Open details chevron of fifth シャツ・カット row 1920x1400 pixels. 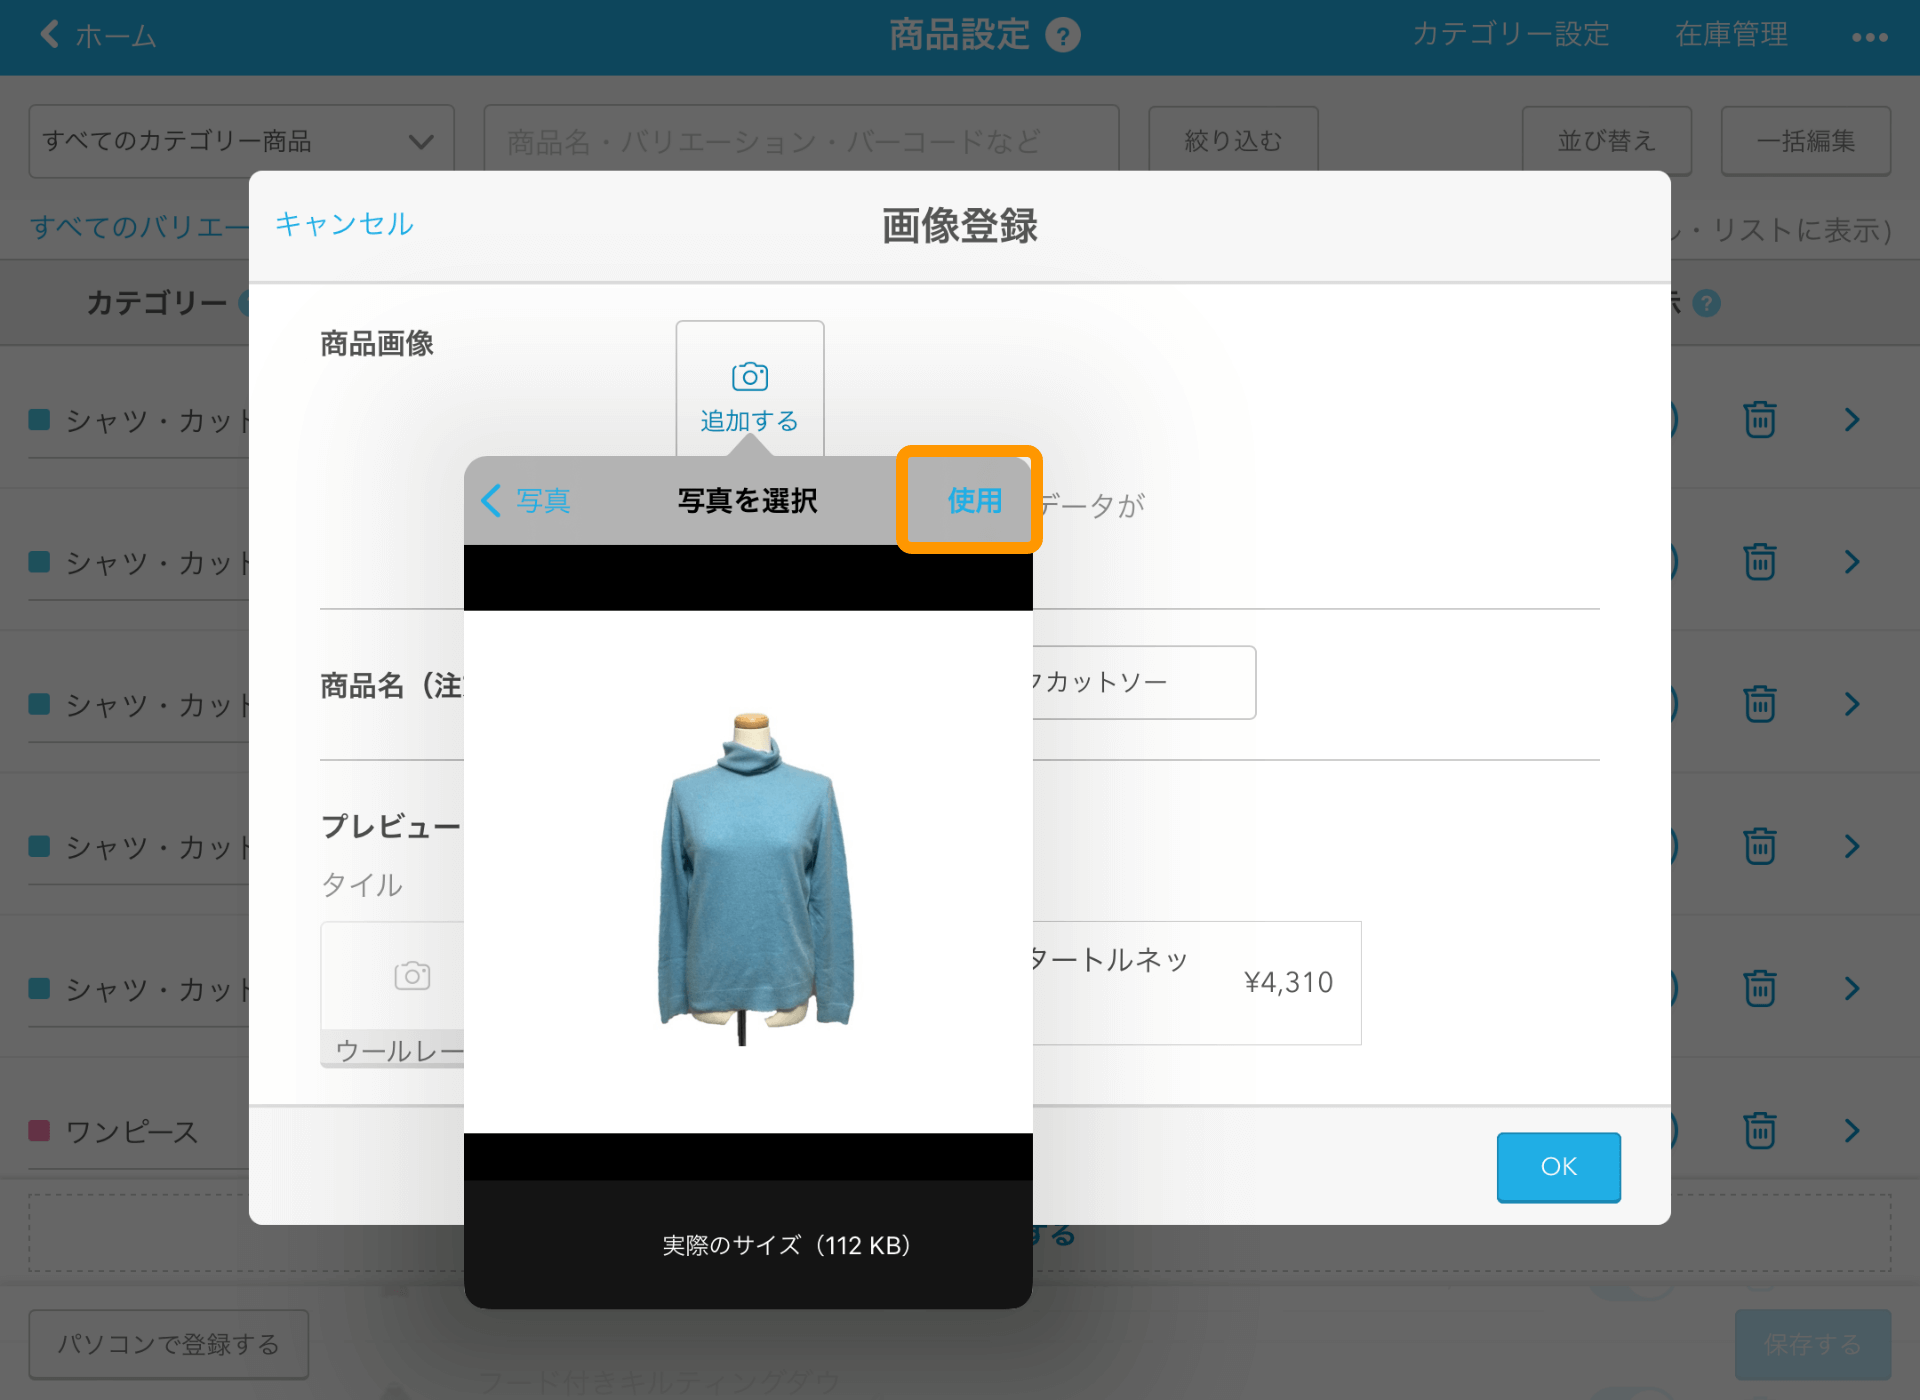coord(1852,988)
